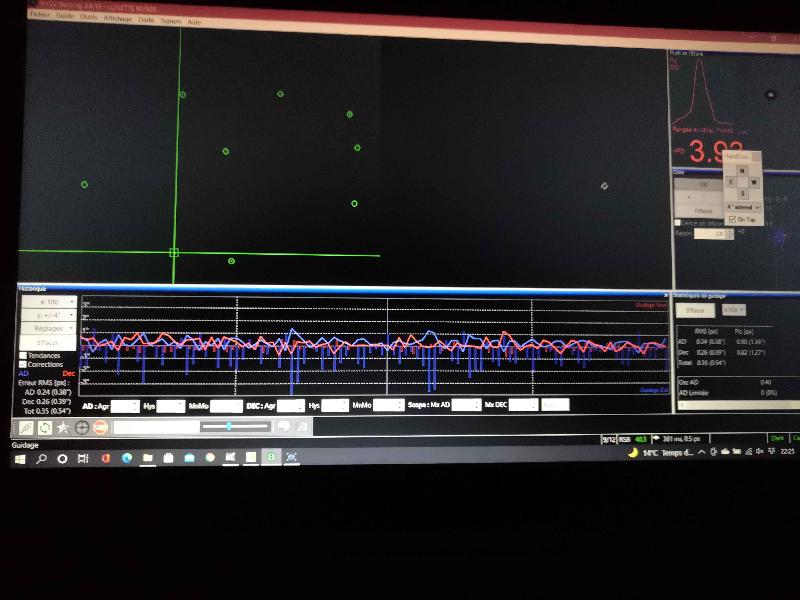Toggle the On Top checkbox

pyautogui.click(x=732, y=219)
